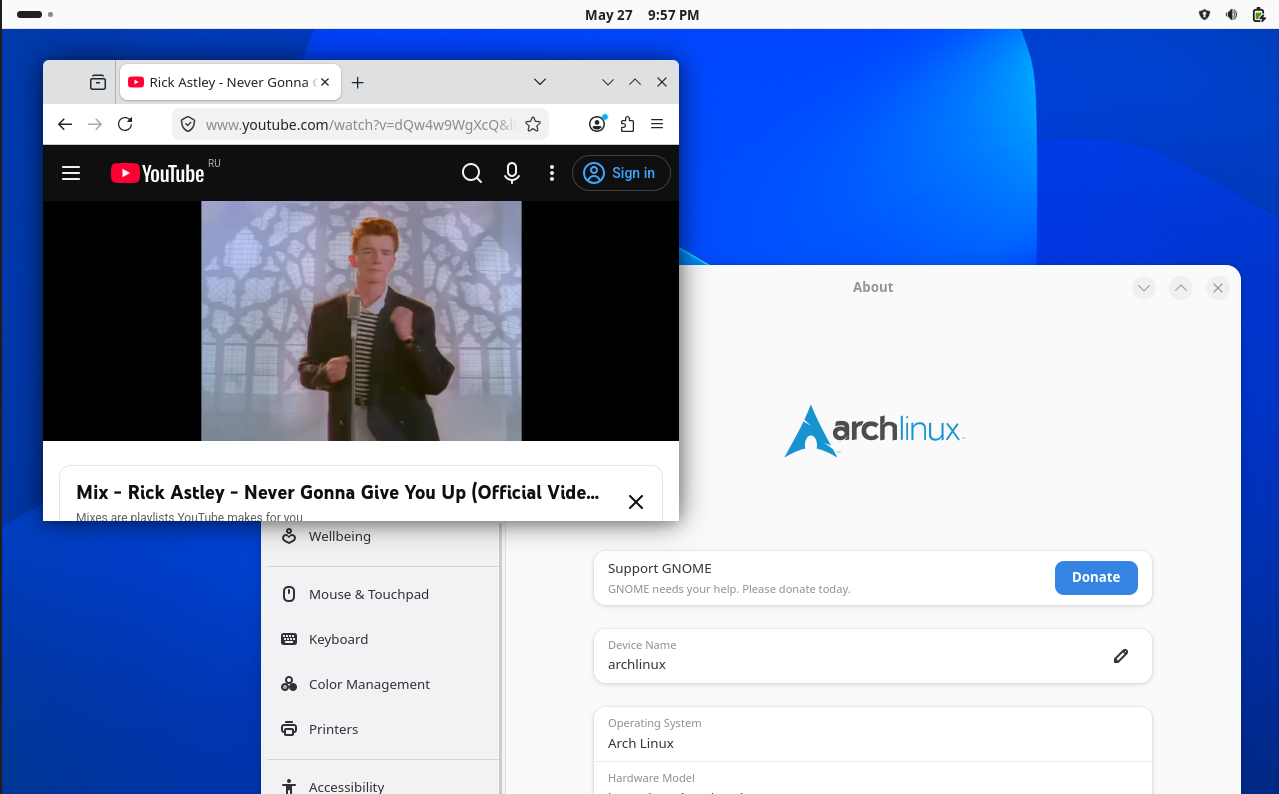The height and width of the screenshot is (794, 1279).
Task: Go back in the browser
Action: click(65, 124)
